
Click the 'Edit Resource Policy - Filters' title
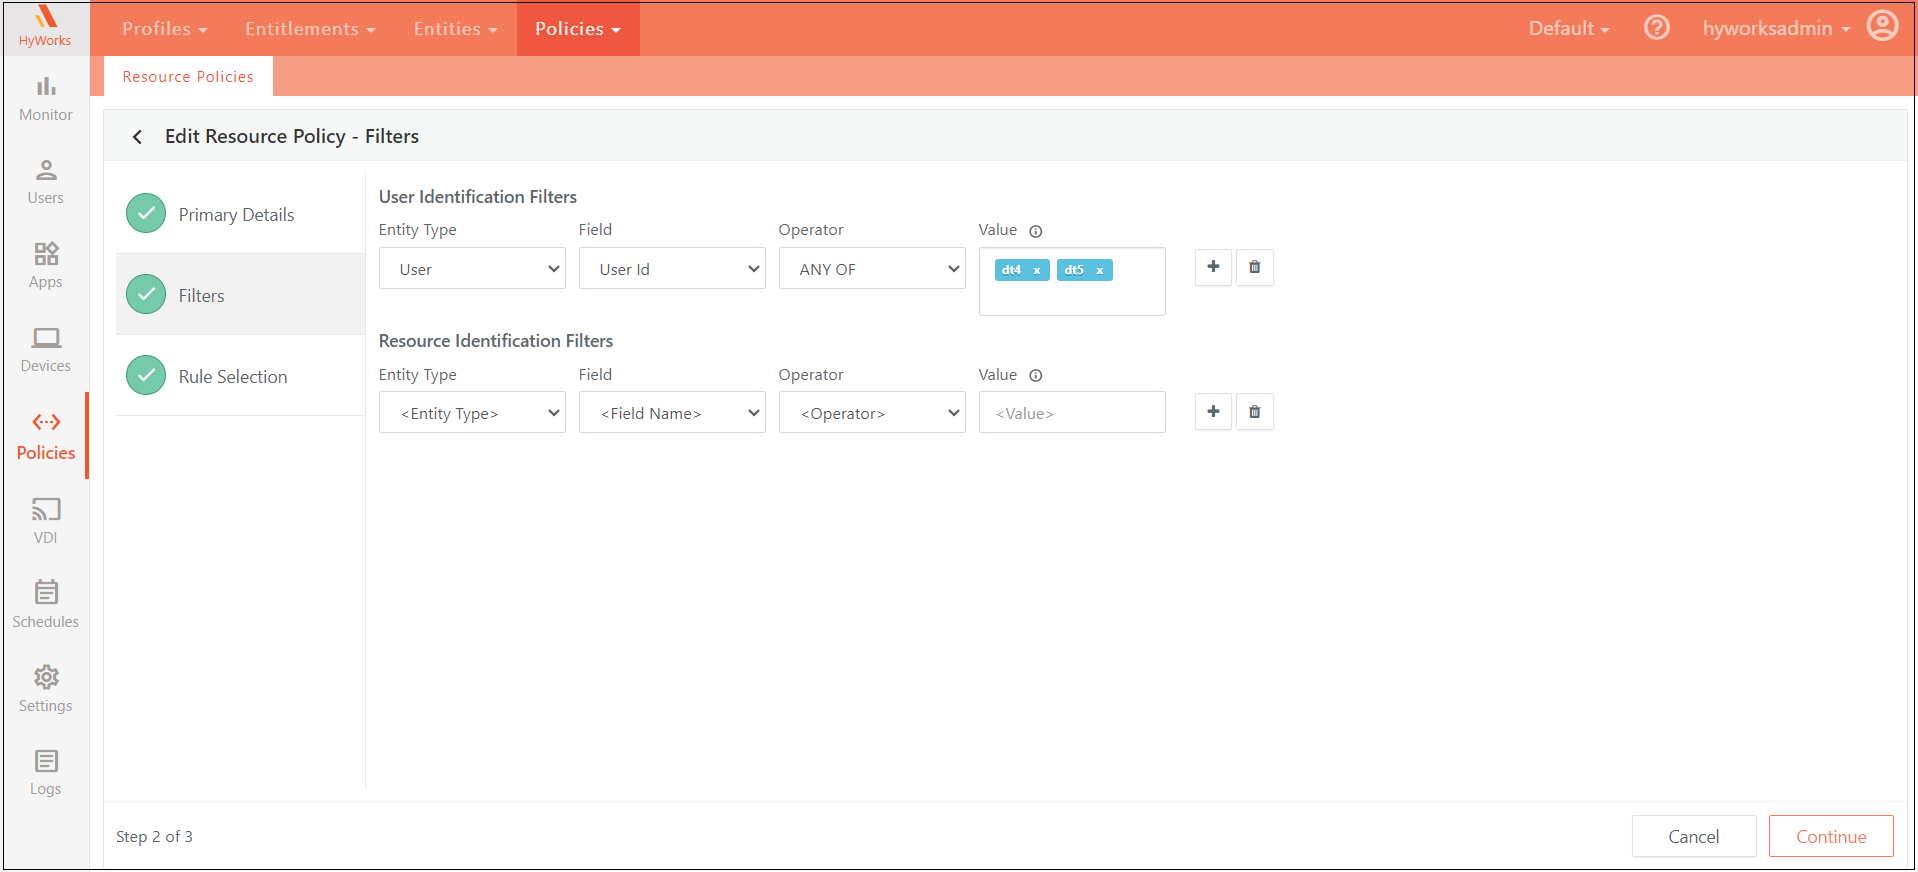[x=292, y=137]
